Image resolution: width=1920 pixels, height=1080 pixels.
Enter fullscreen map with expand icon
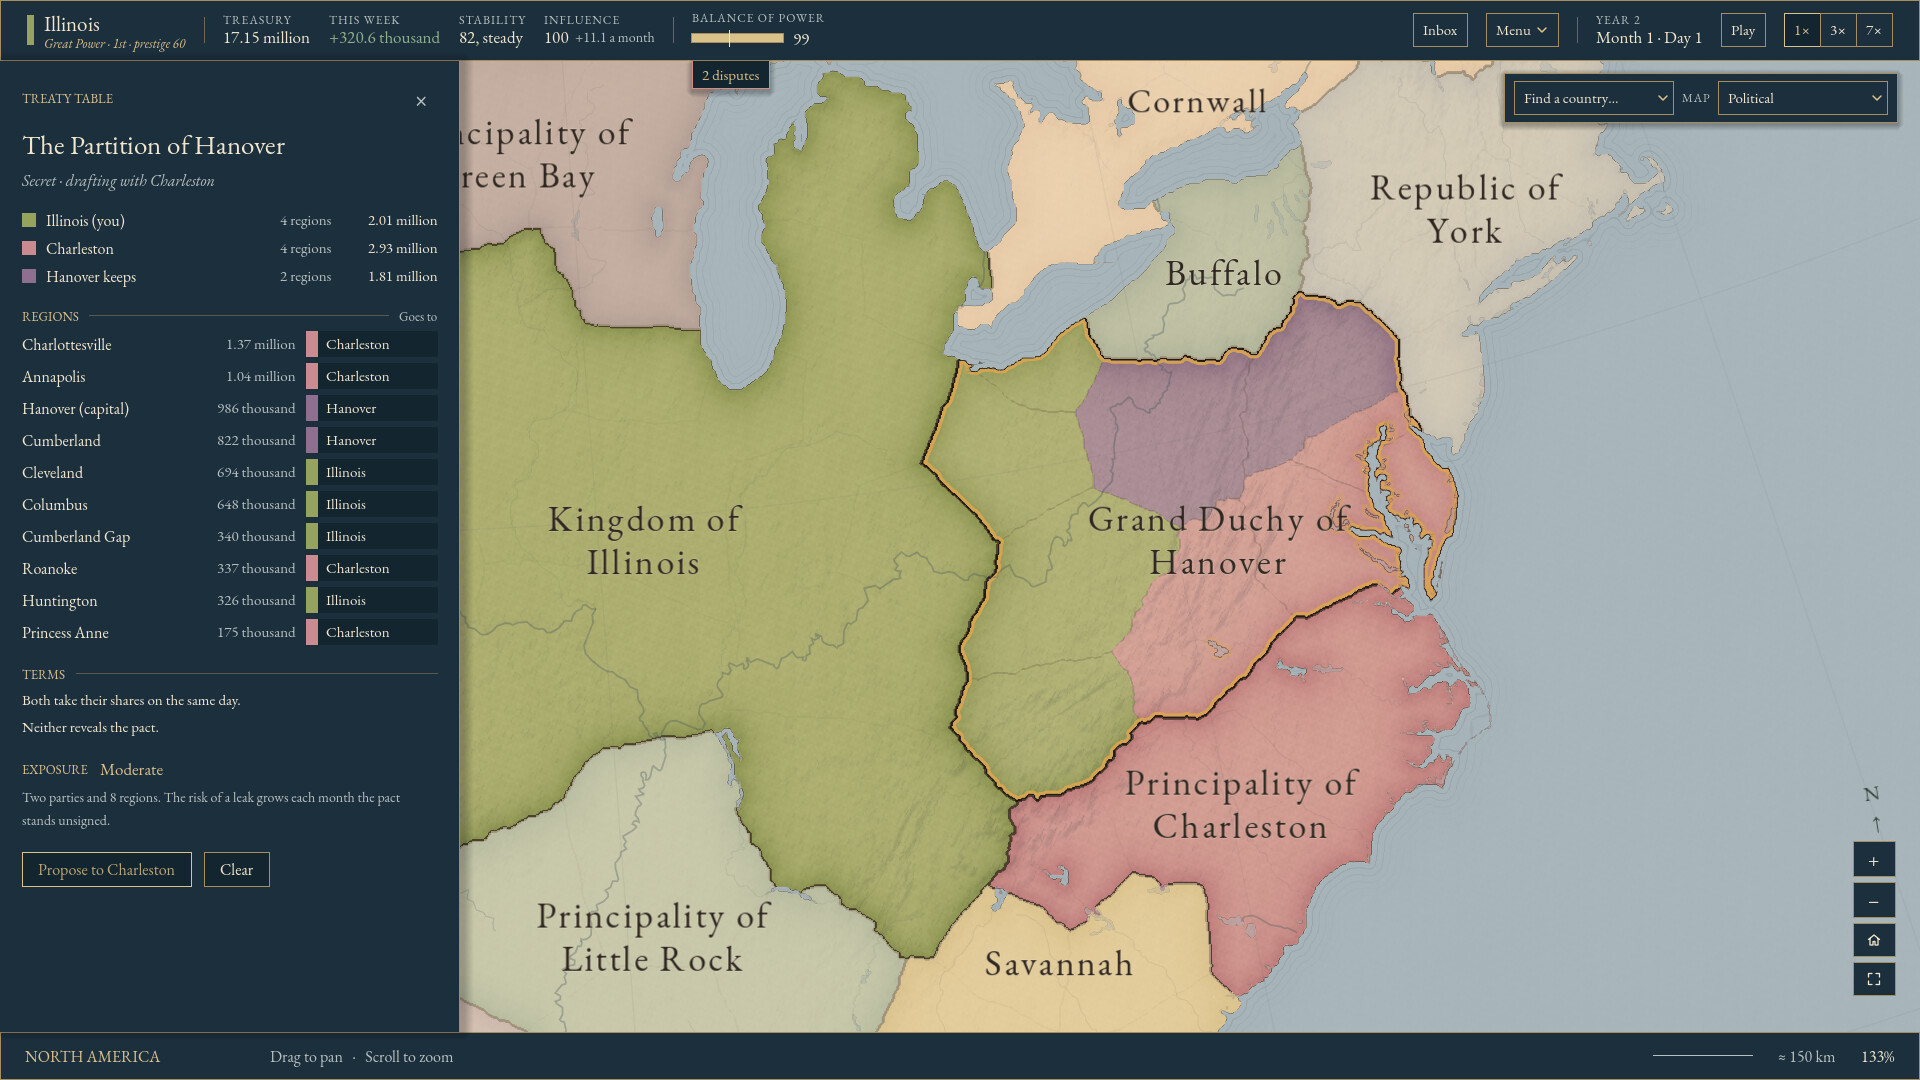point(1873,979)
